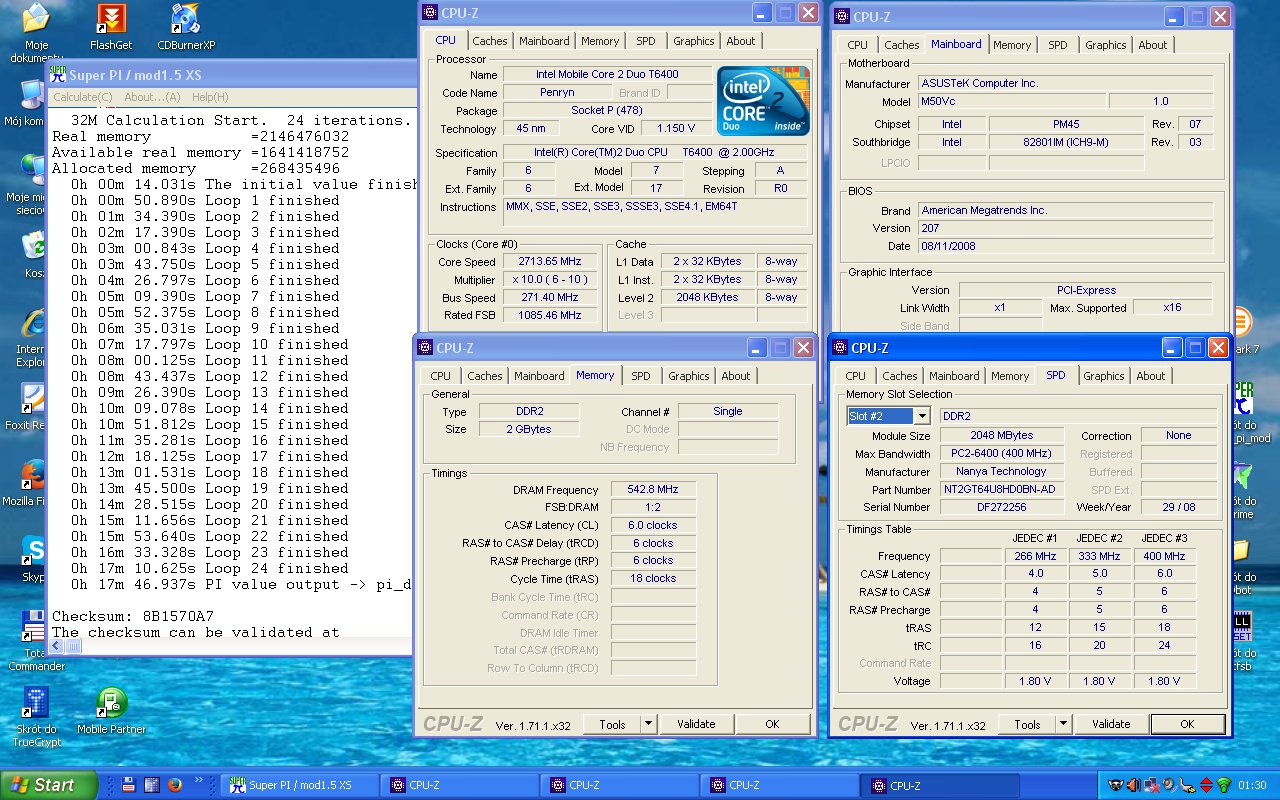Click Validate in the SPD window
The image size is (1280, 800).
(x=1111, y=724)
